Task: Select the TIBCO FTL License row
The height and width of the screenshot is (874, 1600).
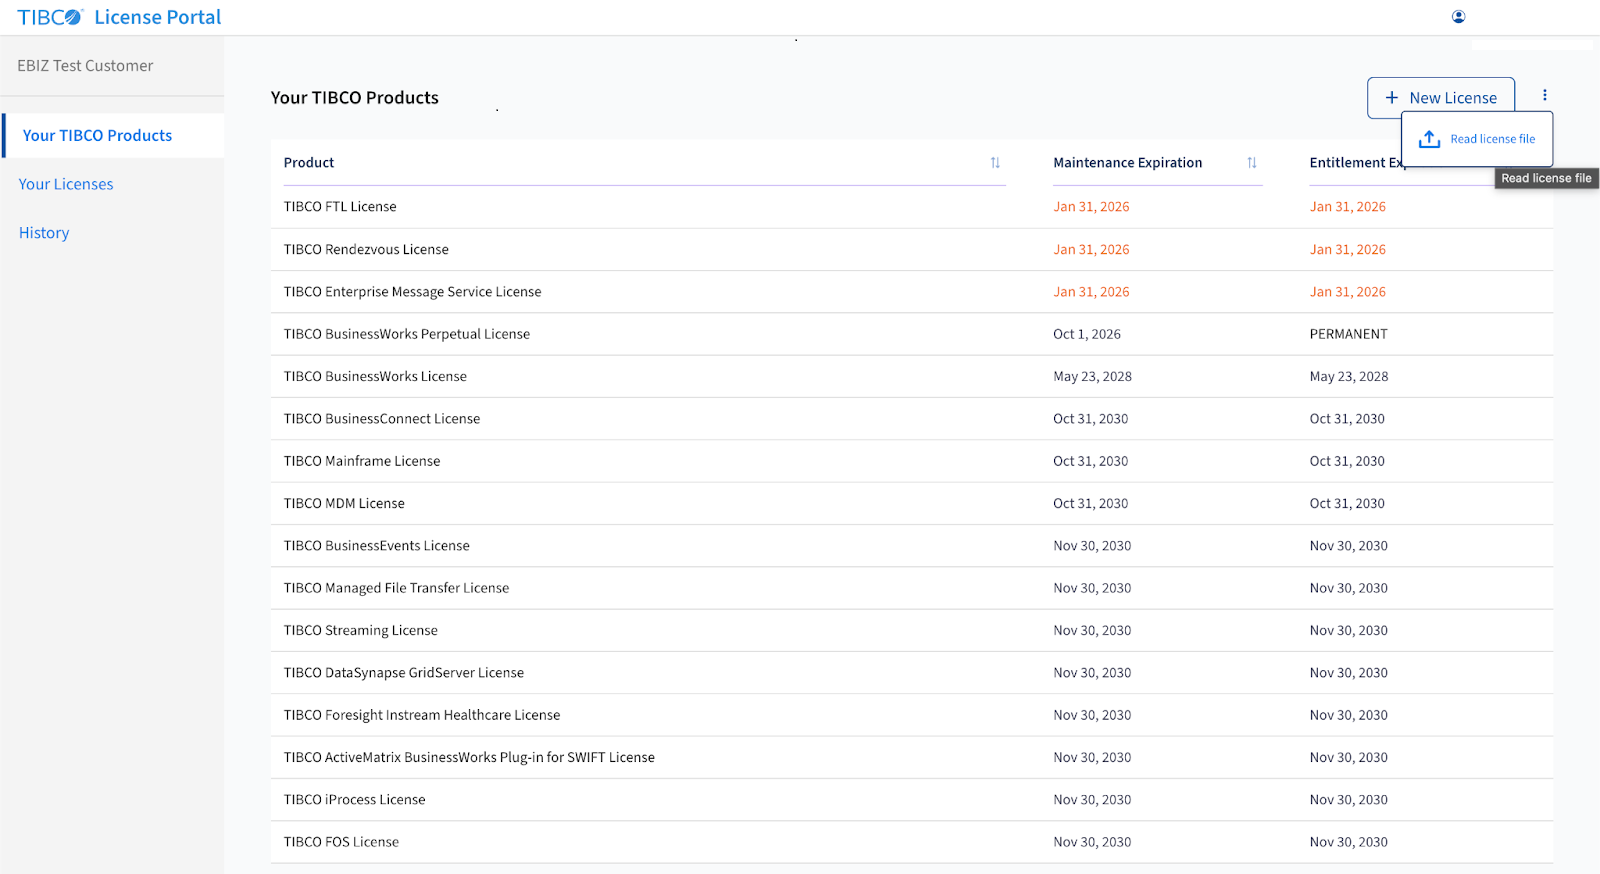Action: [x=340, y=207]
